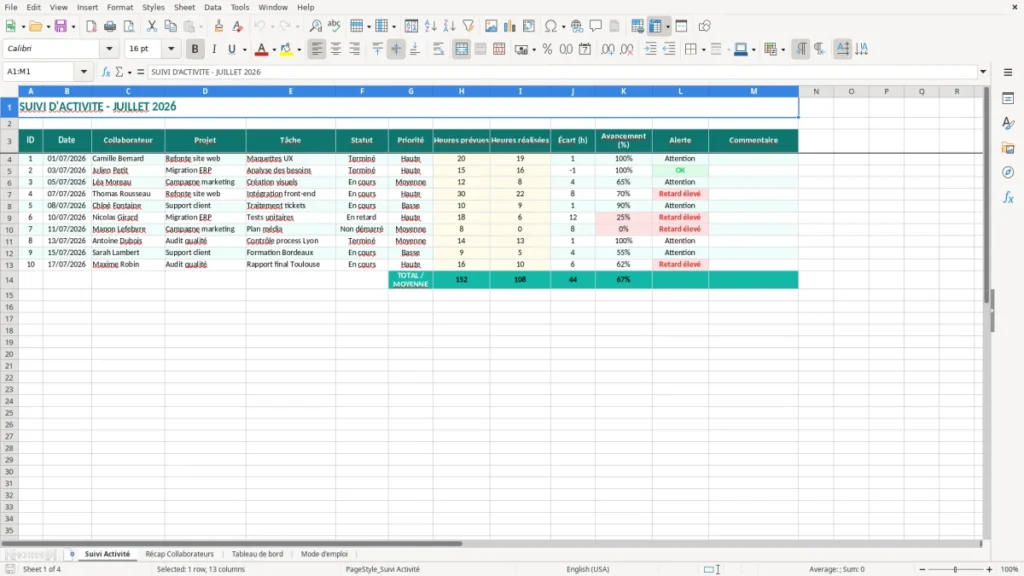Toggle Freeze Rows and Columns
Viewport: 1024px width, 576px height.
click(x=655, y=26)
